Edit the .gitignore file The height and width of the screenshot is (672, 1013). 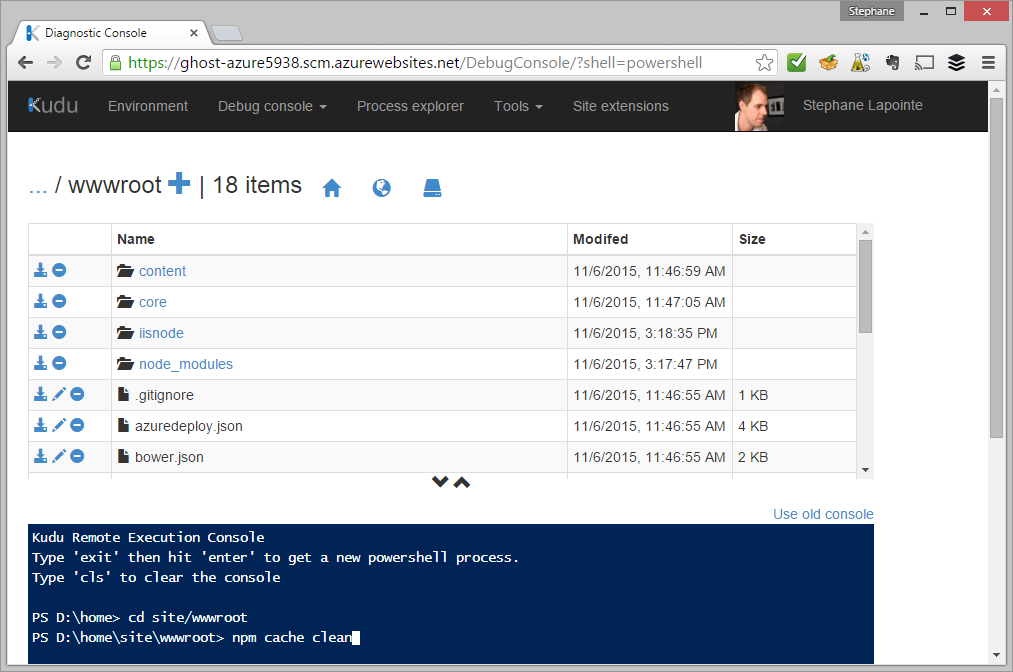click(59, 394)
